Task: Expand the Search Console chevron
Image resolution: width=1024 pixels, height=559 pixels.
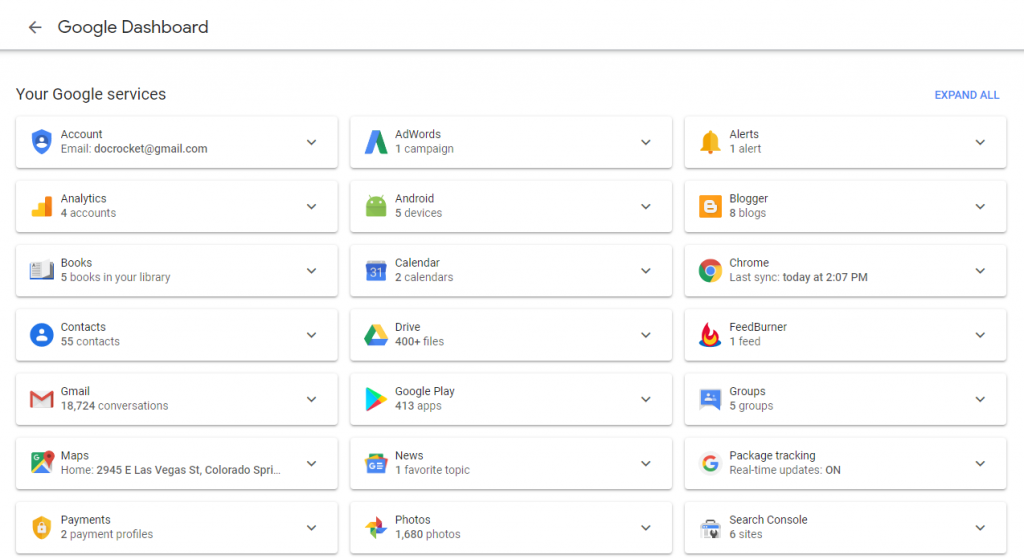Action: point(980,528)
